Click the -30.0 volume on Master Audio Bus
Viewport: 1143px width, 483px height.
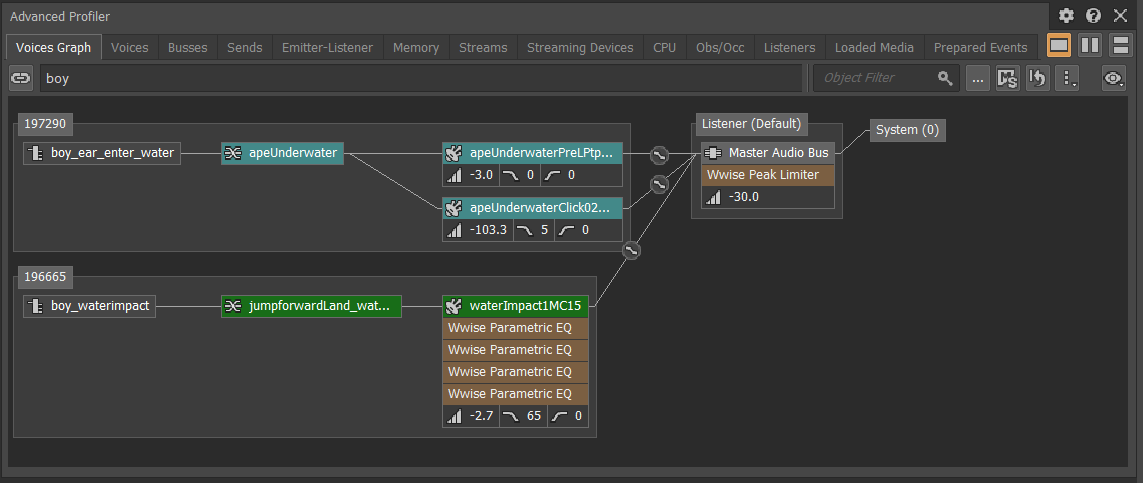744,197
